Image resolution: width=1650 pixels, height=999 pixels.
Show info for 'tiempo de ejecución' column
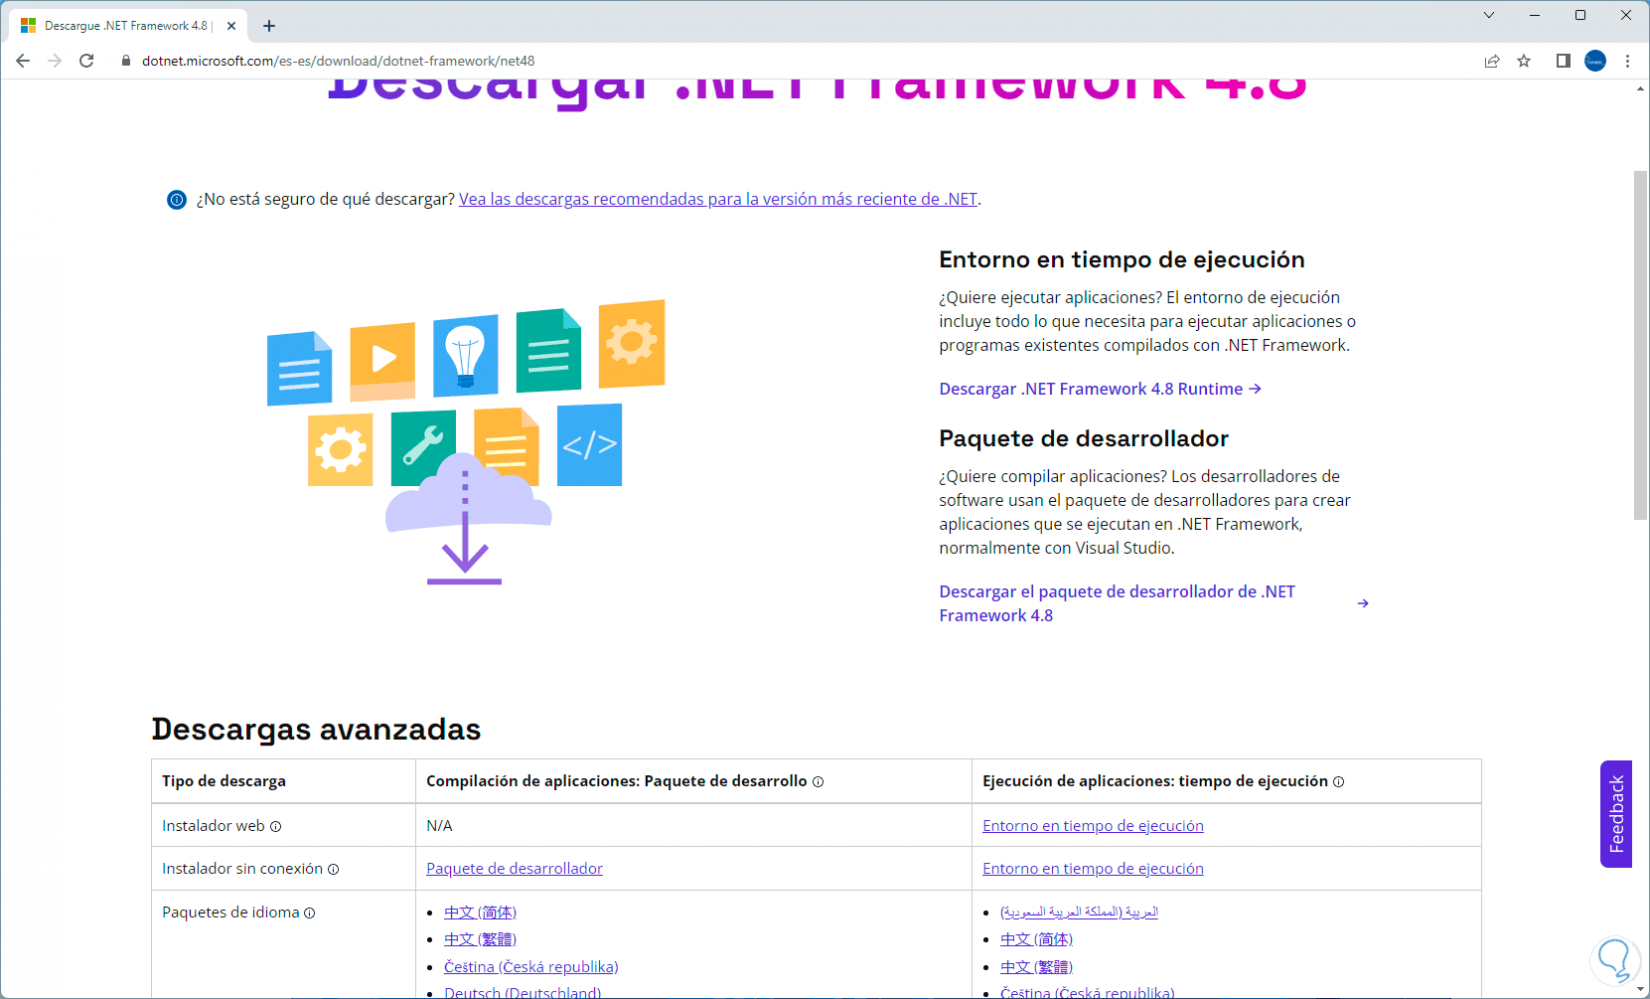click(1339, 782)
